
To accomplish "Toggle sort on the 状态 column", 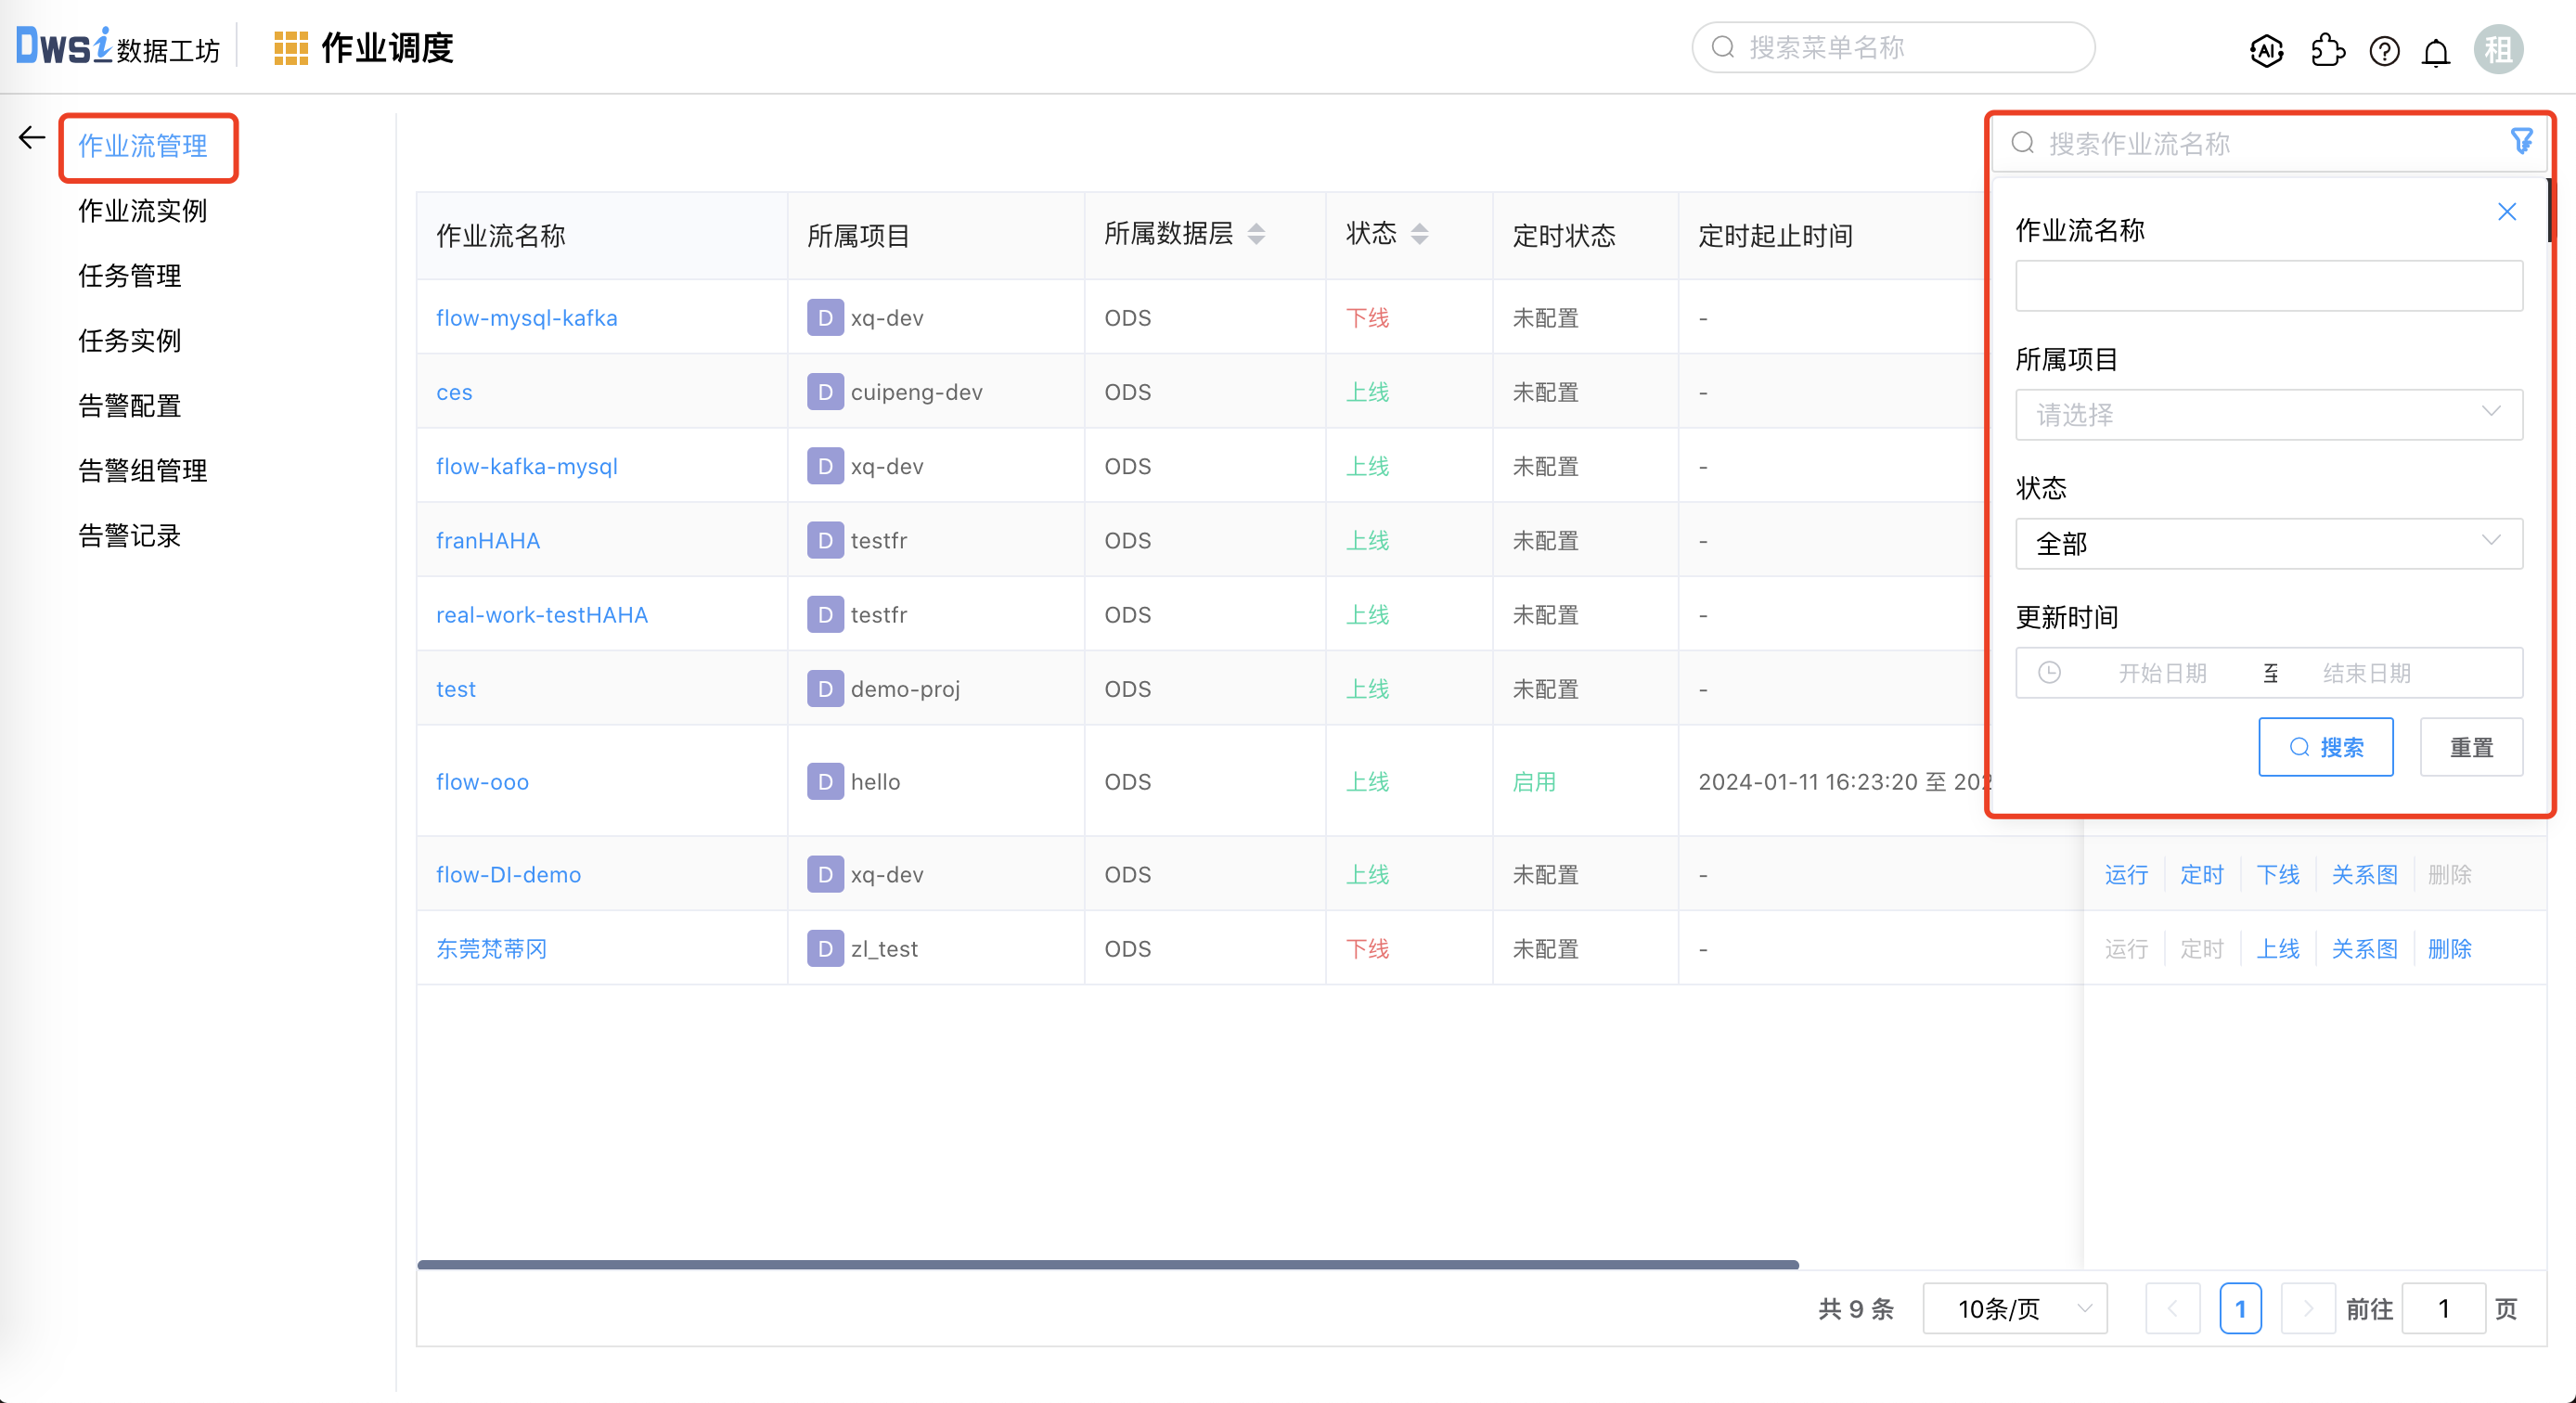I will (1420, 233).
